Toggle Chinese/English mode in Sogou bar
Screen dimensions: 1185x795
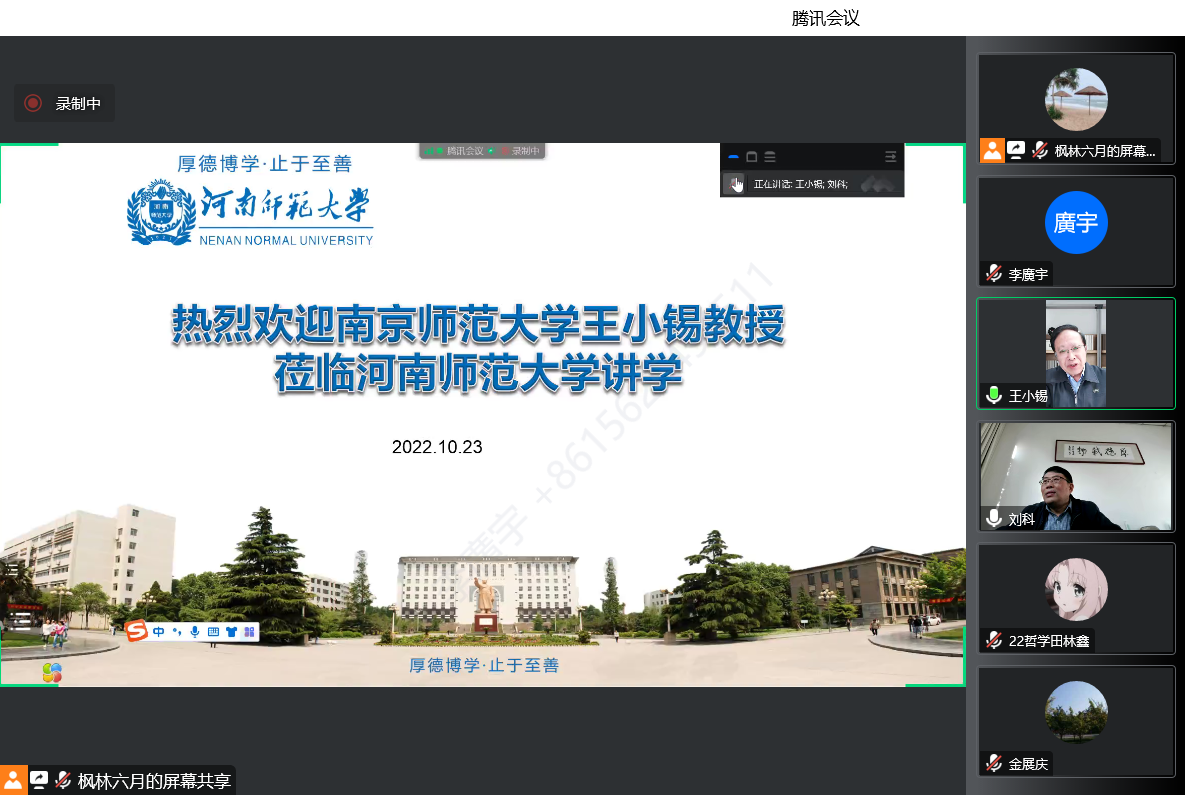tap(159, 631)
